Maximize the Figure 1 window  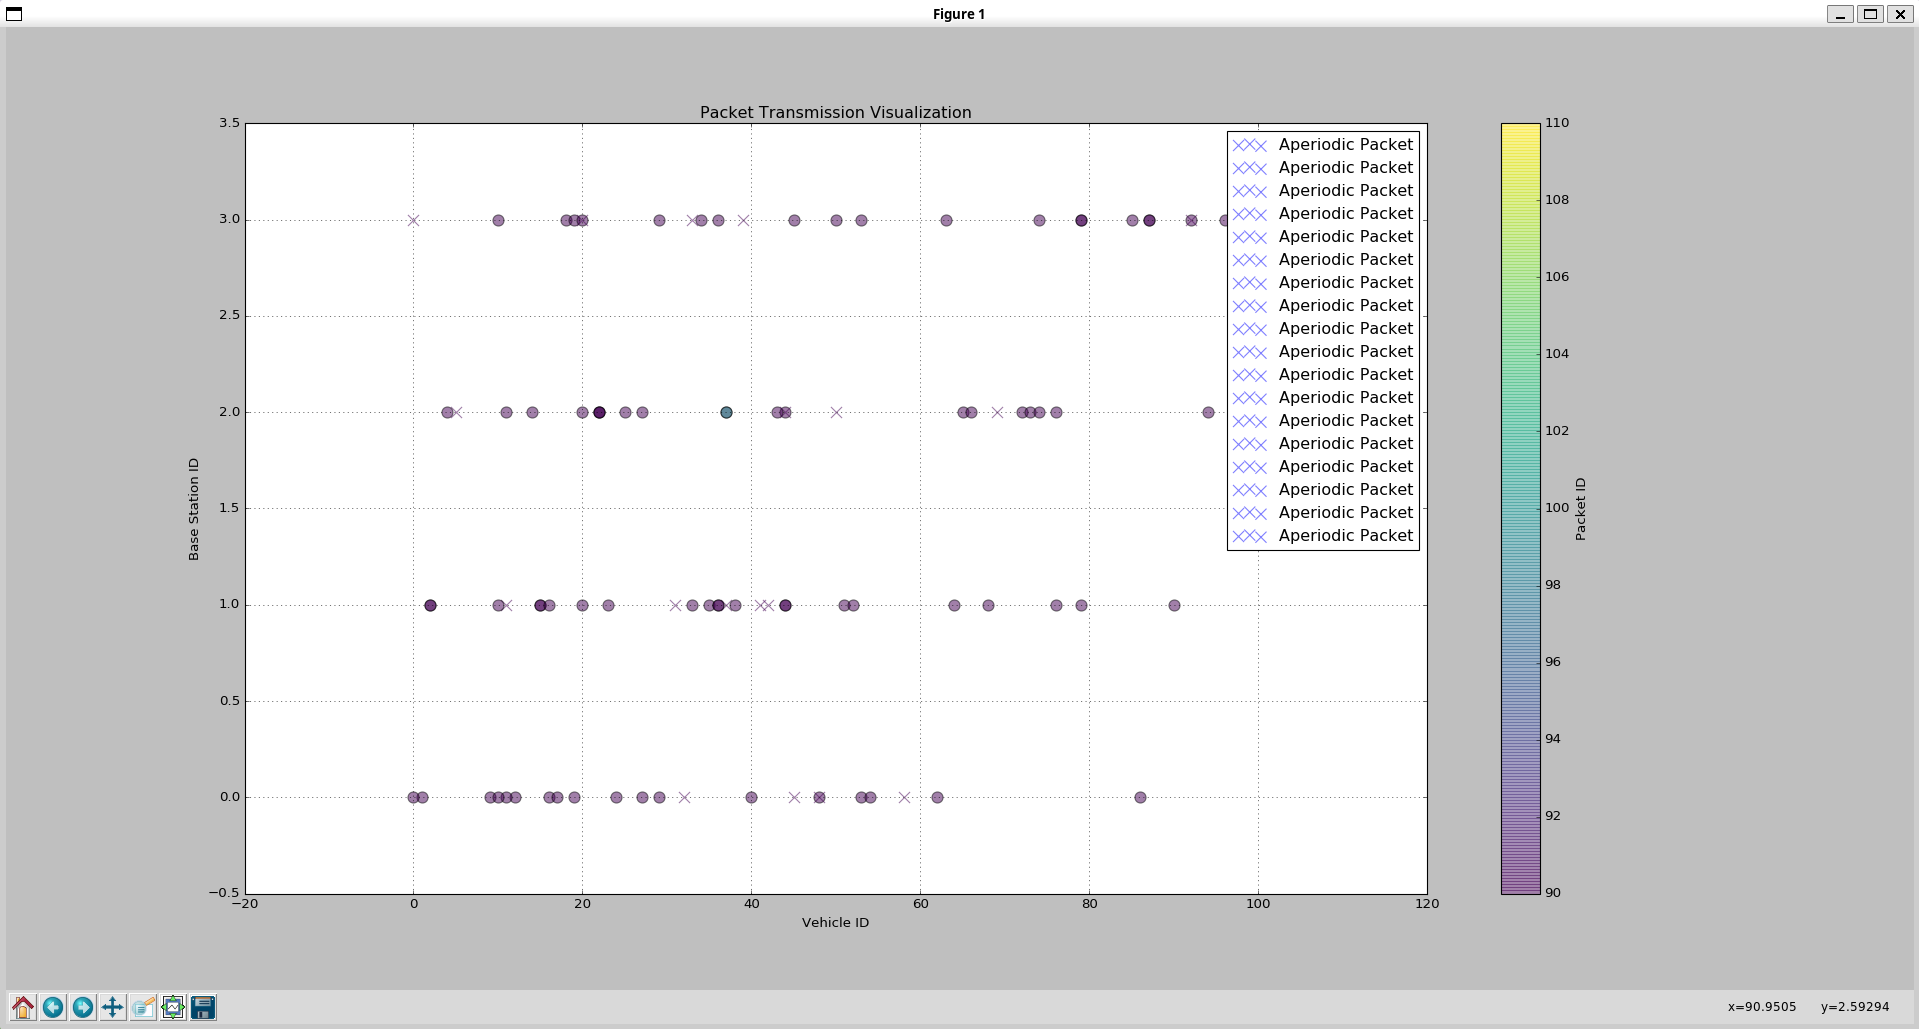(x=1870, y=14)
